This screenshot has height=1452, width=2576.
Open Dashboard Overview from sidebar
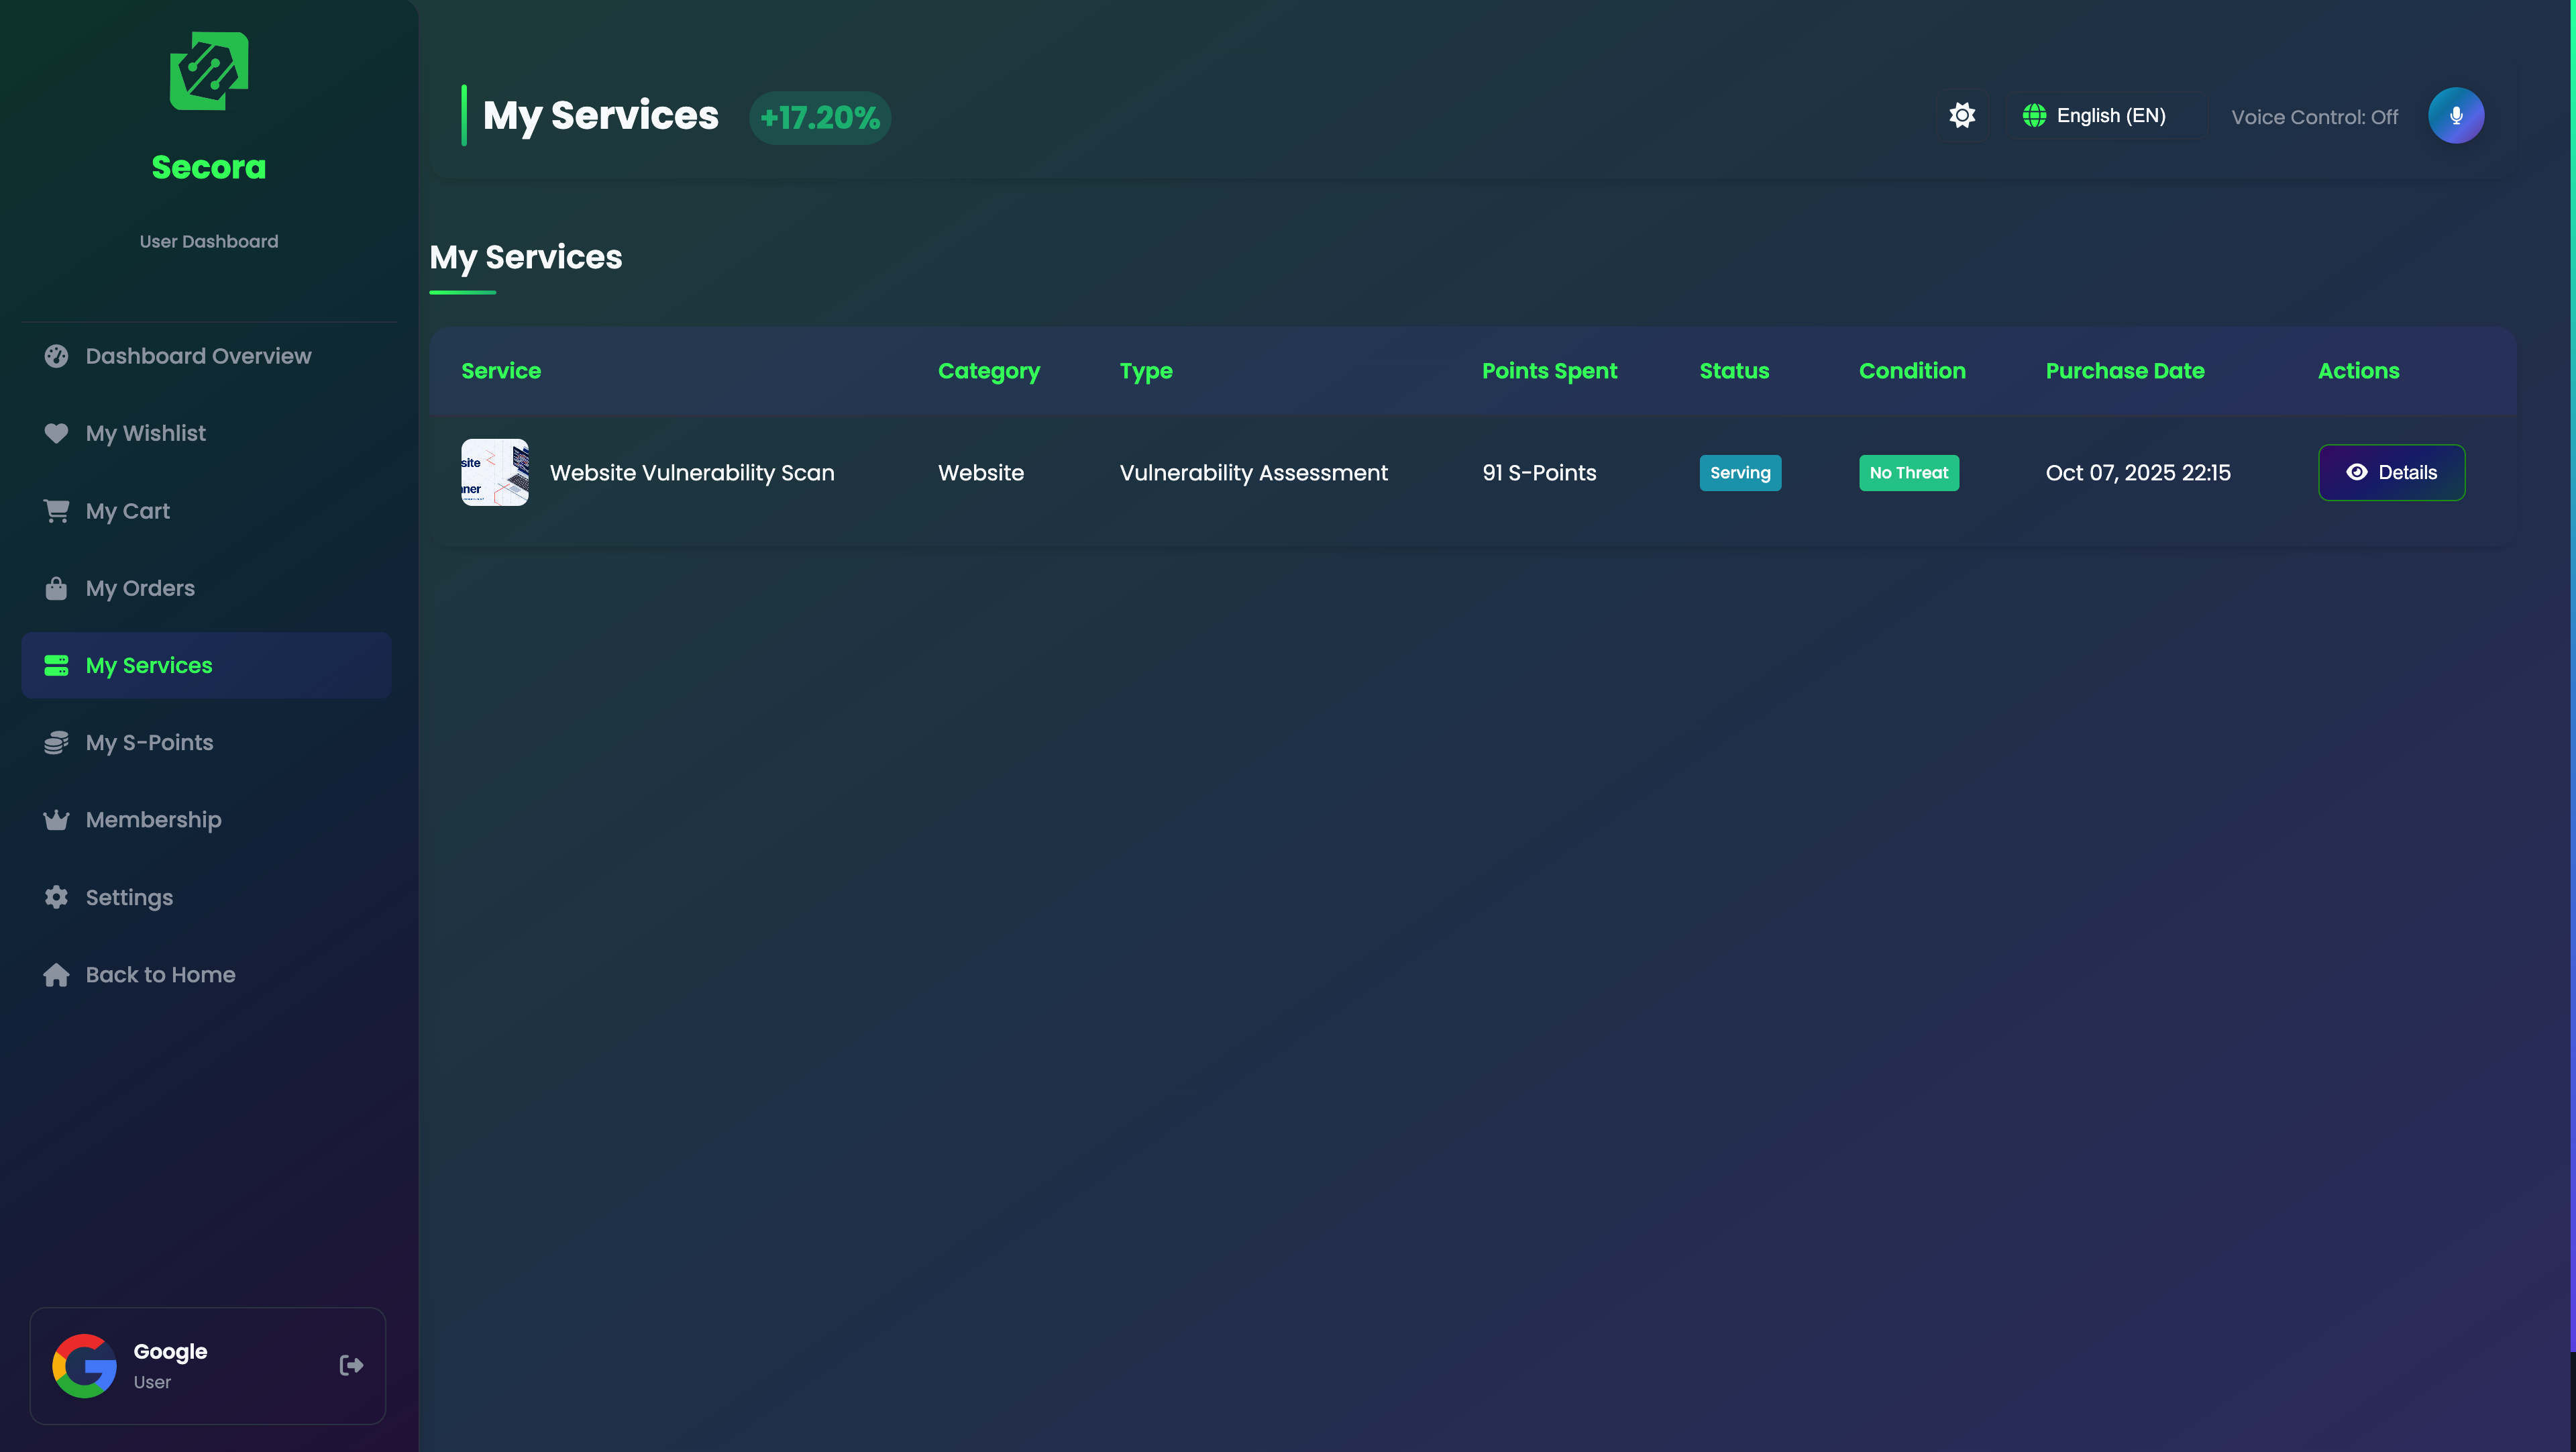[198, 356]
